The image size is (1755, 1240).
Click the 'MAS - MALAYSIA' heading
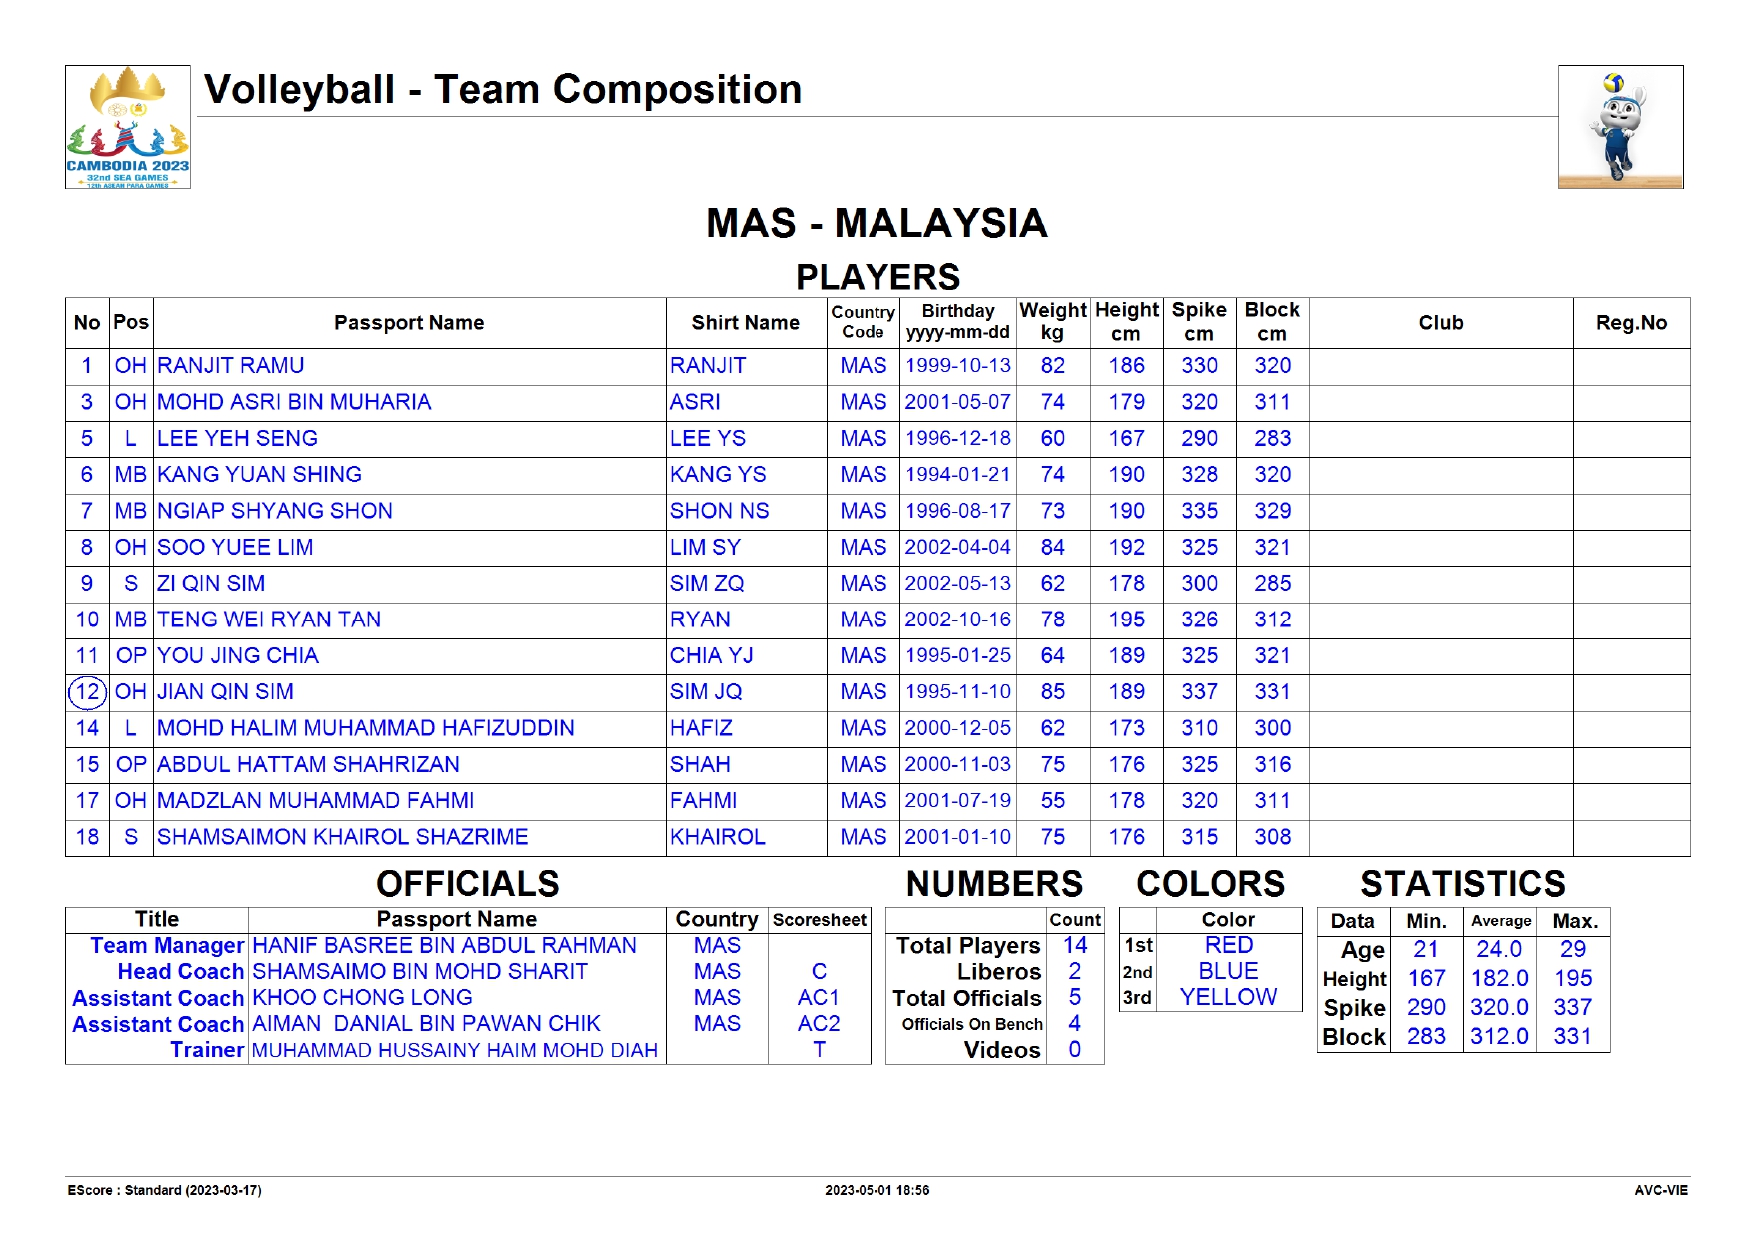(x=877, y=223)
